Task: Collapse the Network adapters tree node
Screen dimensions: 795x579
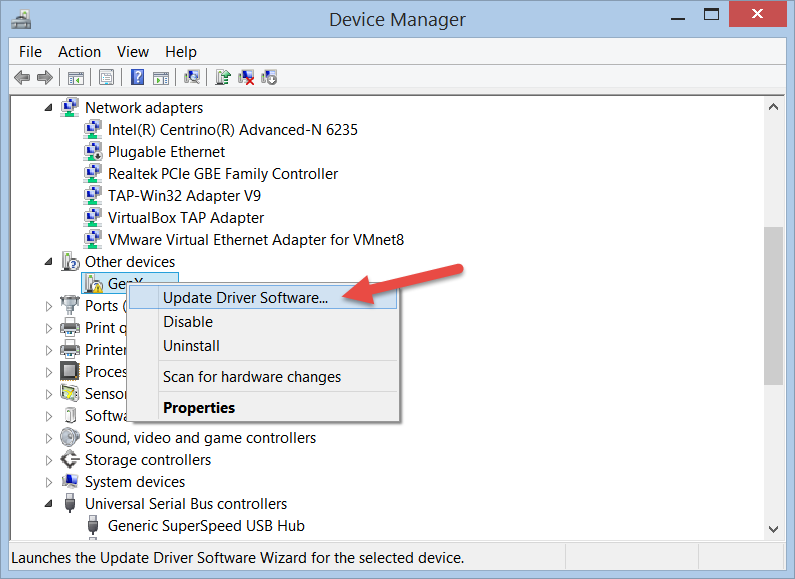Action: pyautogui.click(x=49, y=107)
